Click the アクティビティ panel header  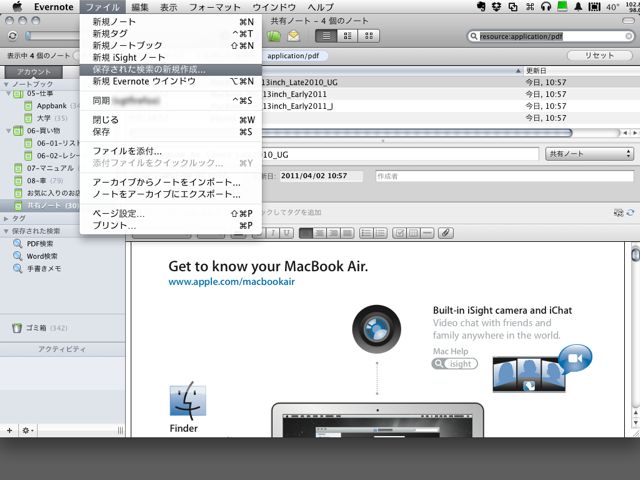click(62, 349)
